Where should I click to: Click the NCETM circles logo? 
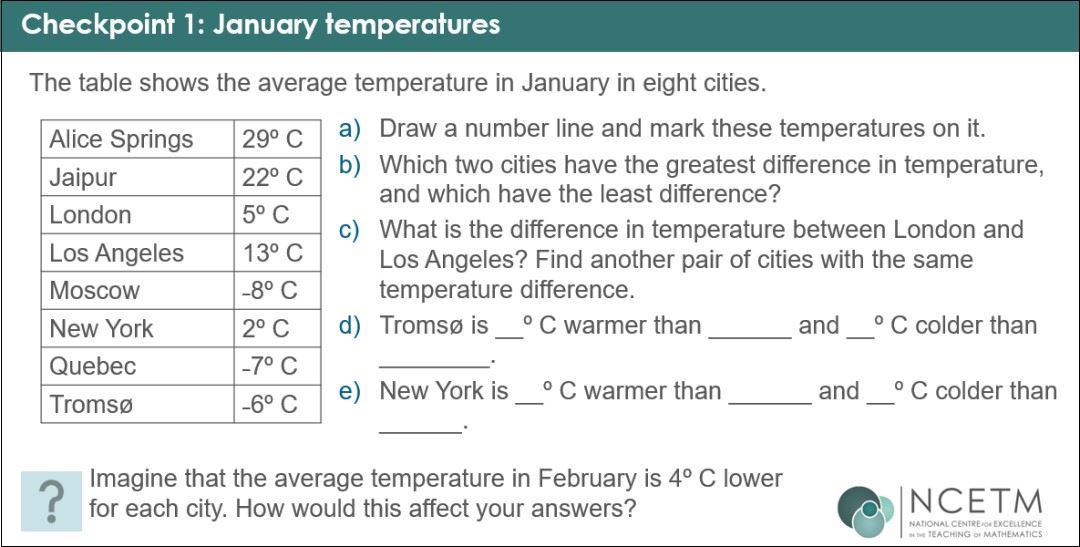[x=865, y=511]
